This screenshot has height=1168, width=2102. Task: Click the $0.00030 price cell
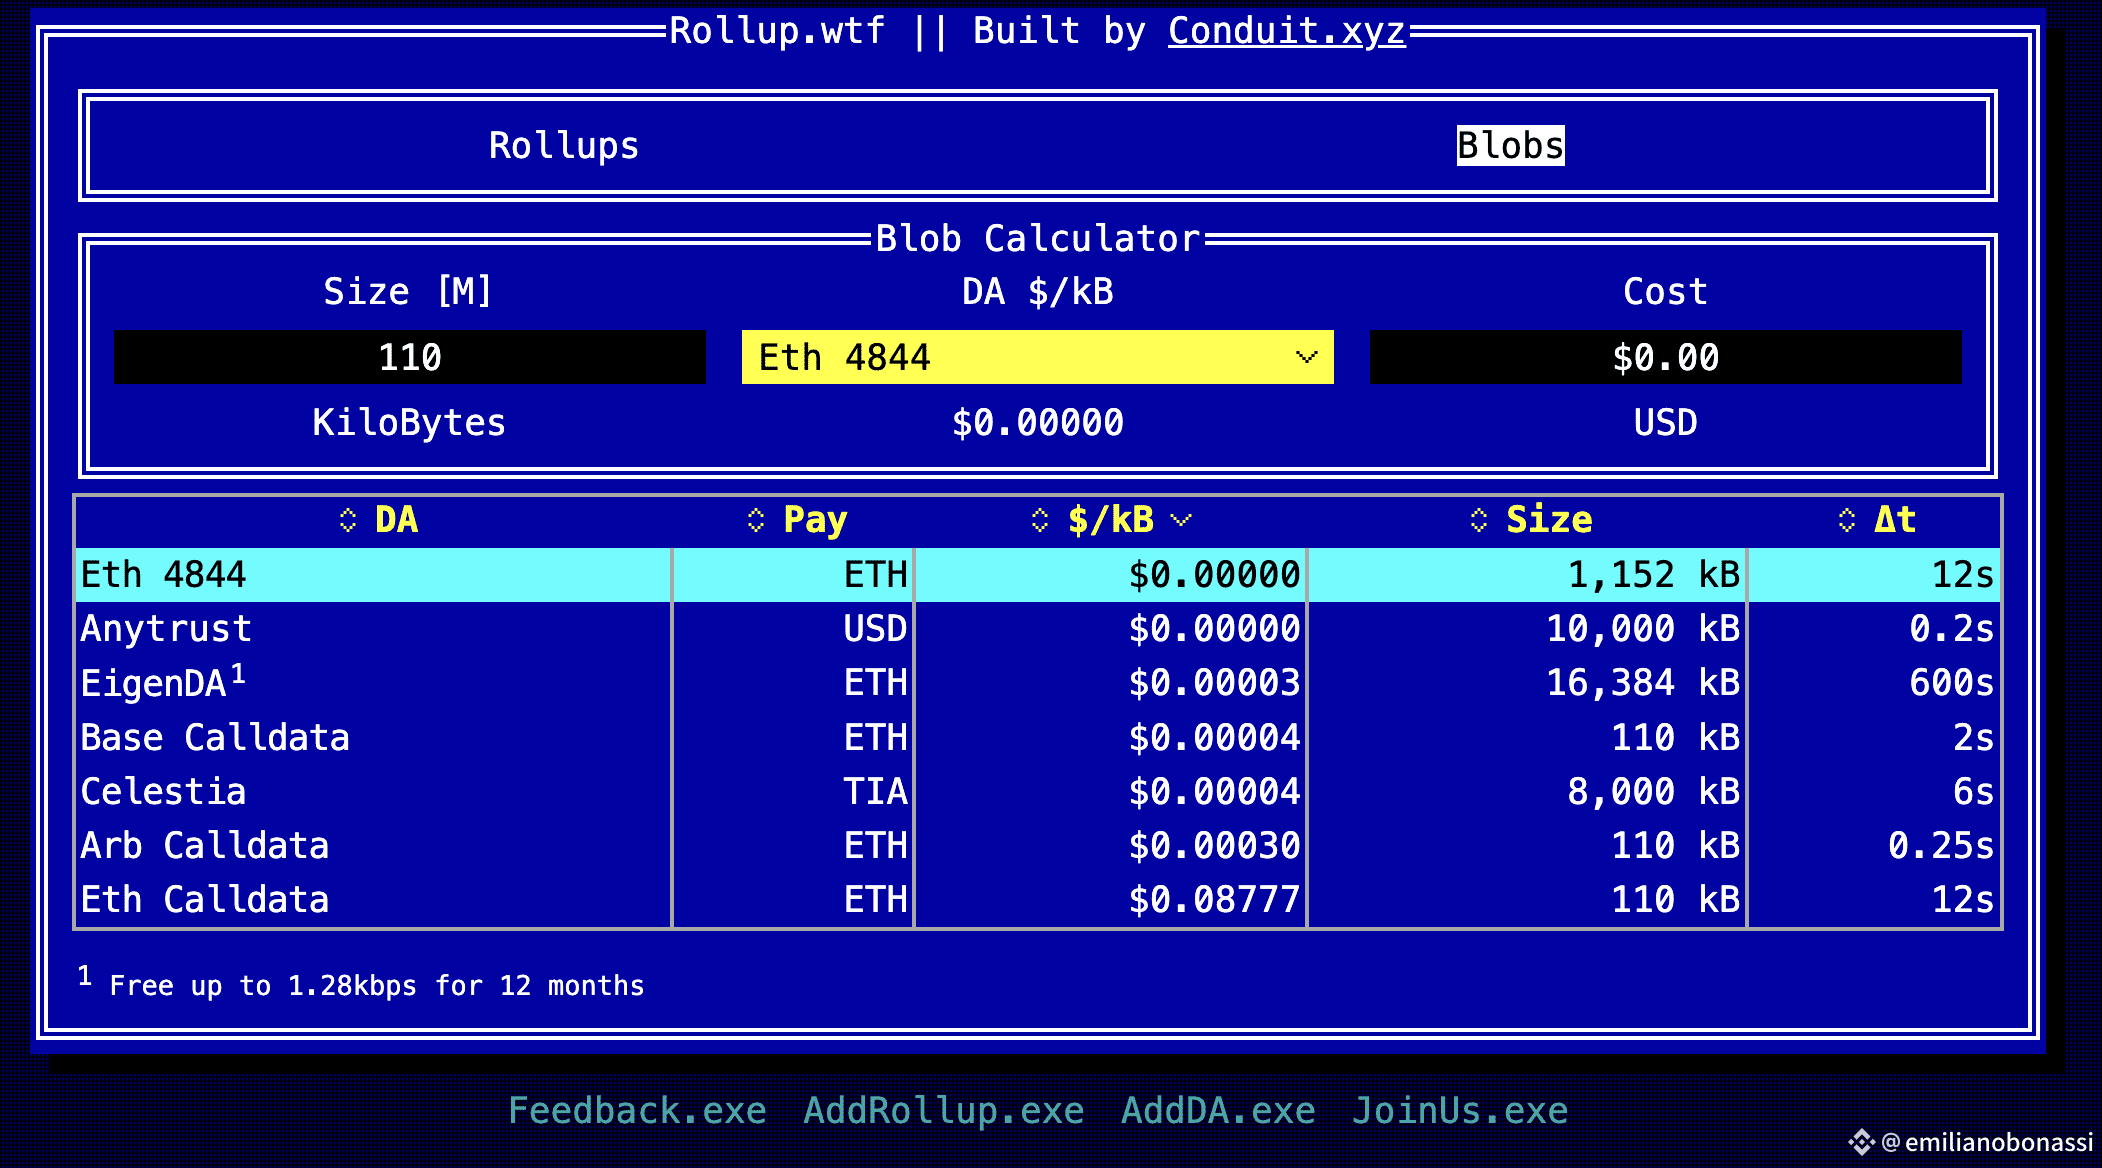coord(1214,846)
